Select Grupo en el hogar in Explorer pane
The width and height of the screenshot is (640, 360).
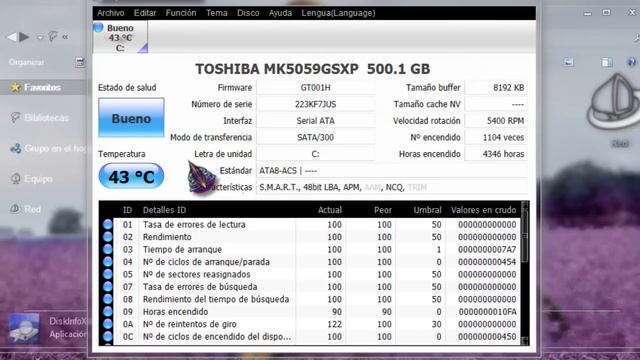click(55, 148)
